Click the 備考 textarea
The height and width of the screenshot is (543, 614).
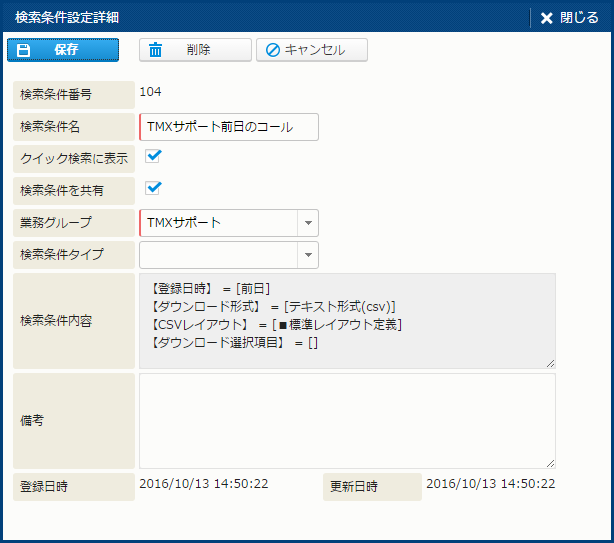(347, 421)
